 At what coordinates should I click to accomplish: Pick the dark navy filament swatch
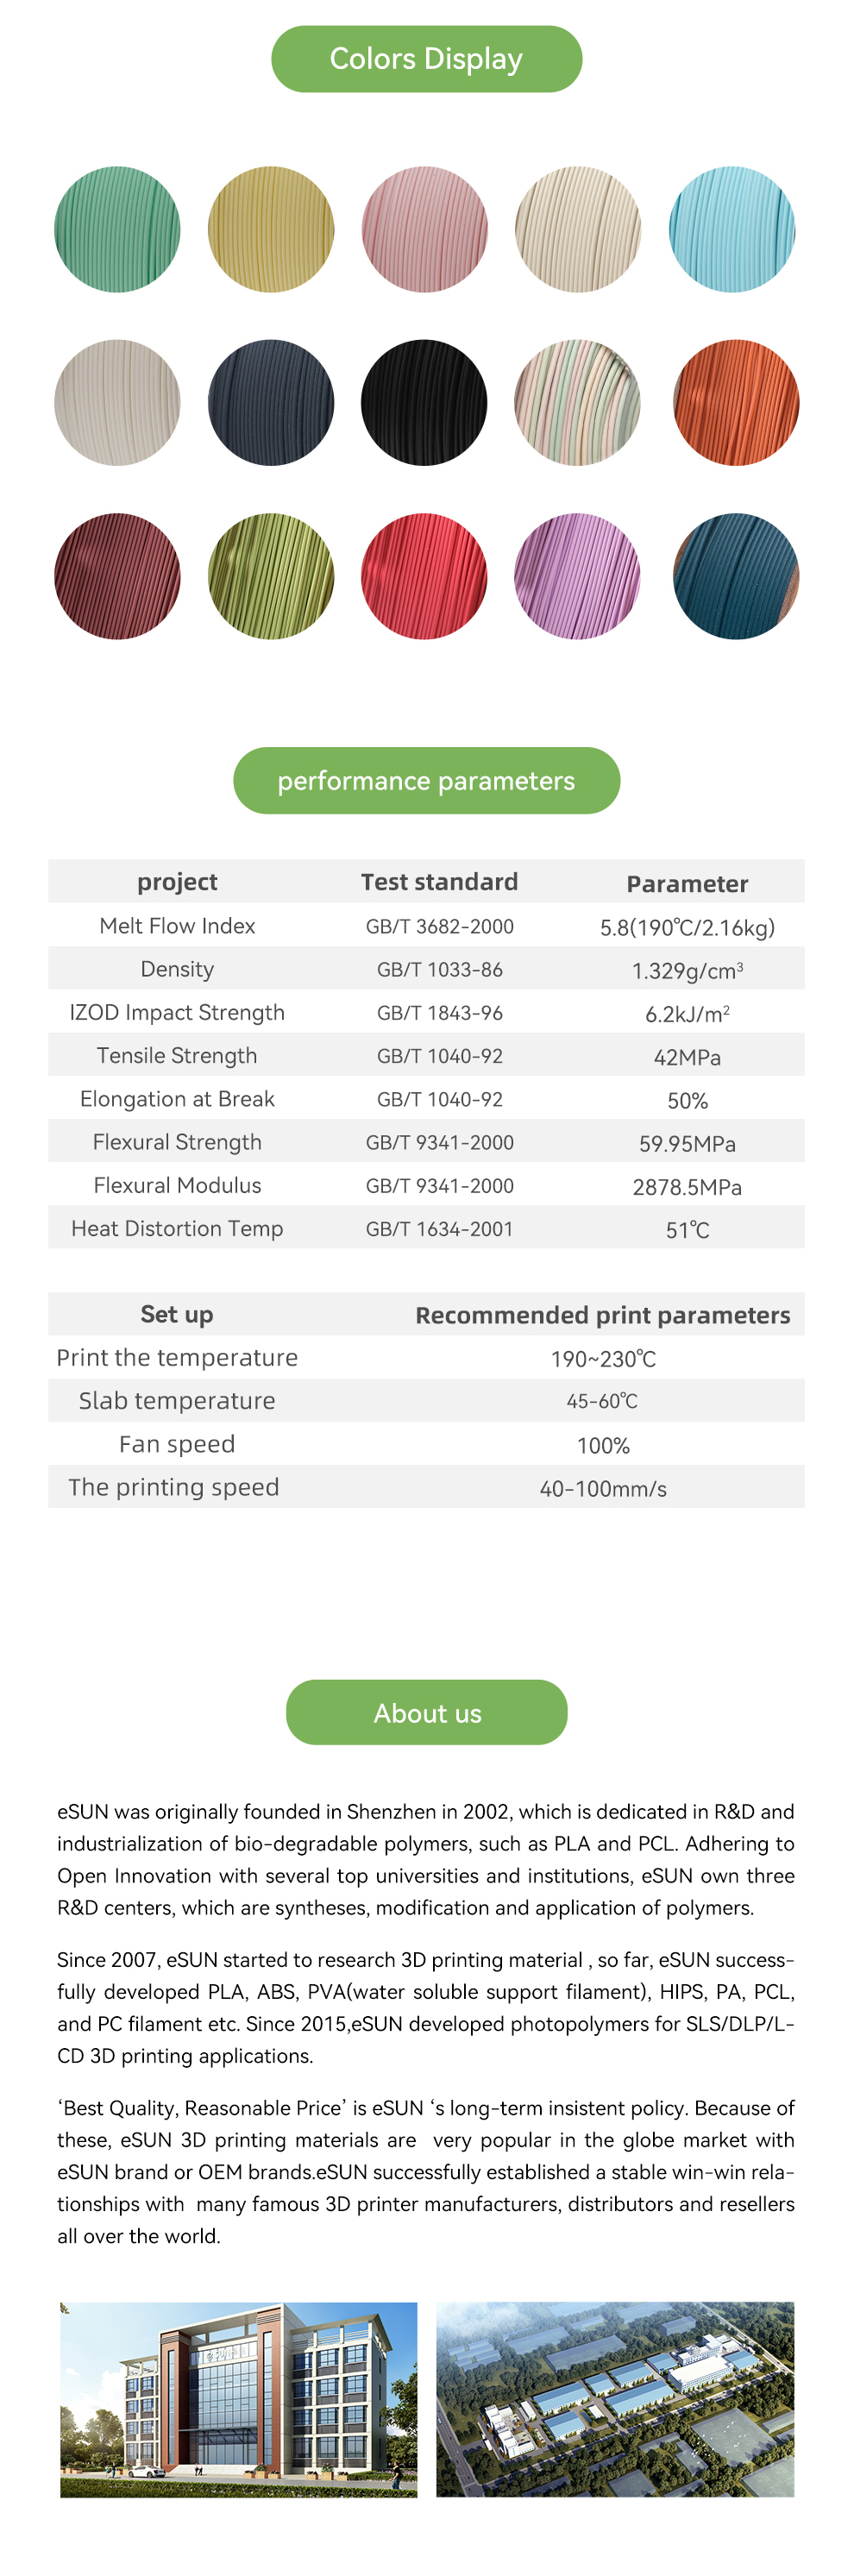(271, 402)
